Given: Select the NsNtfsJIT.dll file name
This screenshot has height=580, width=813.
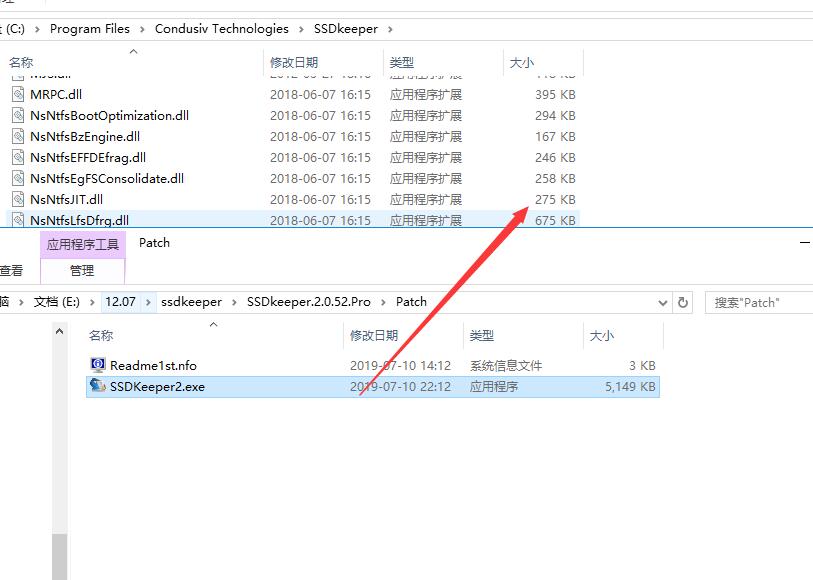Looking at the screenshot, I should [x=66, y=199].
